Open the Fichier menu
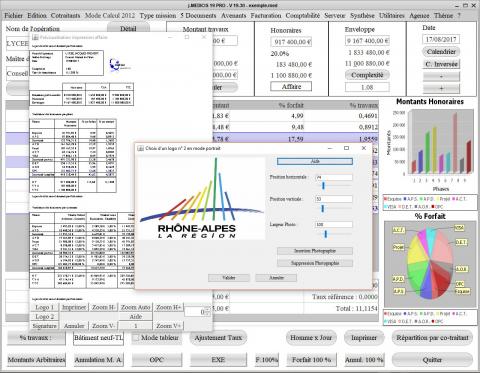The width and height of the screenshot is (480, 373). point(13,16)
